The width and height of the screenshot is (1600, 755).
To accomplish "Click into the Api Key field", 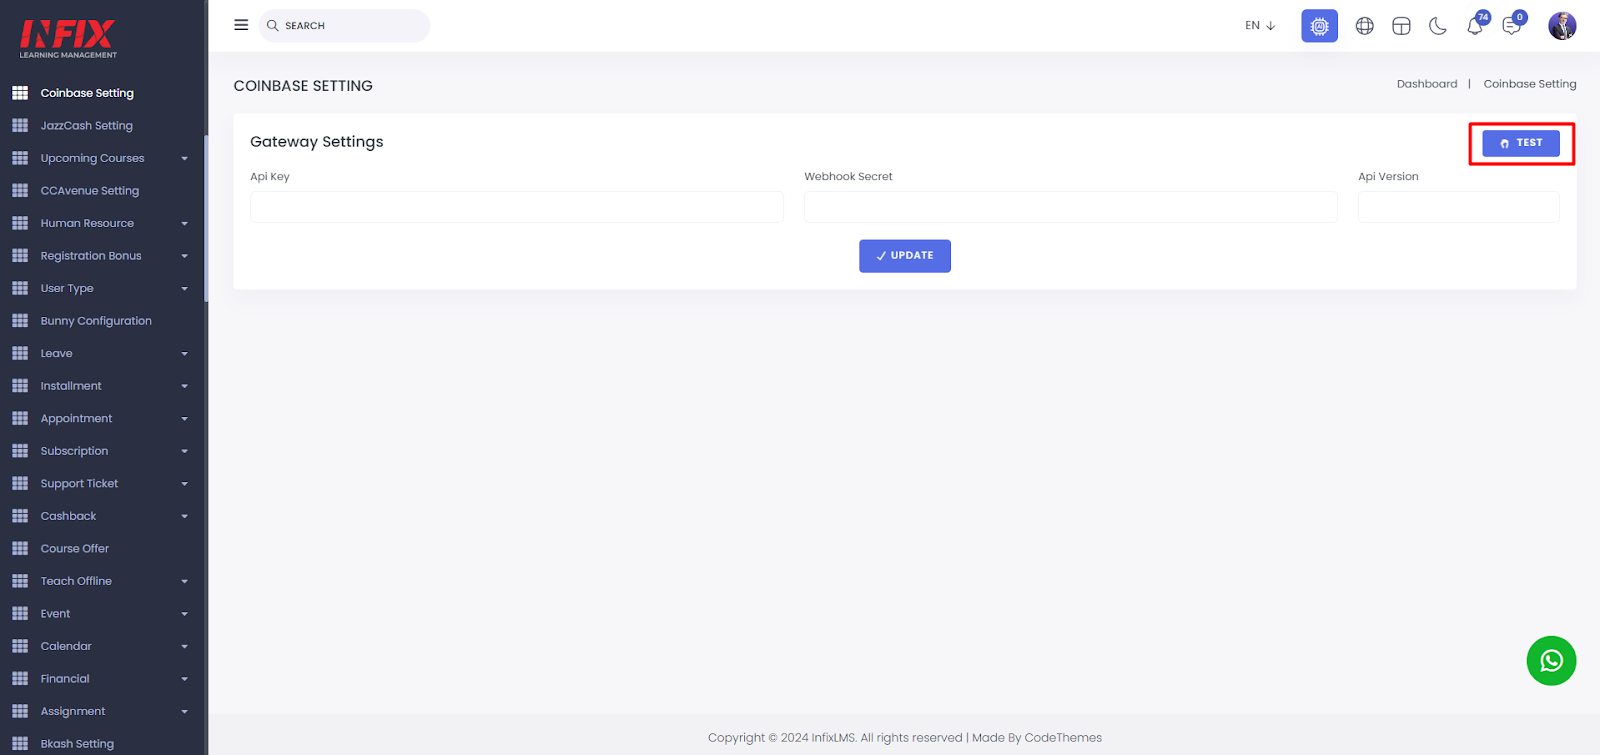I will point(516,207).
